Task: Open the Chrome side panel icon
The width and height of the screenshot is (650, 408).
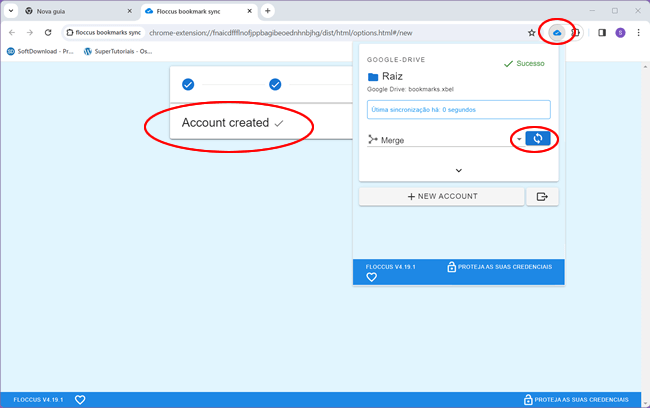Action: [x=601, y=33]
